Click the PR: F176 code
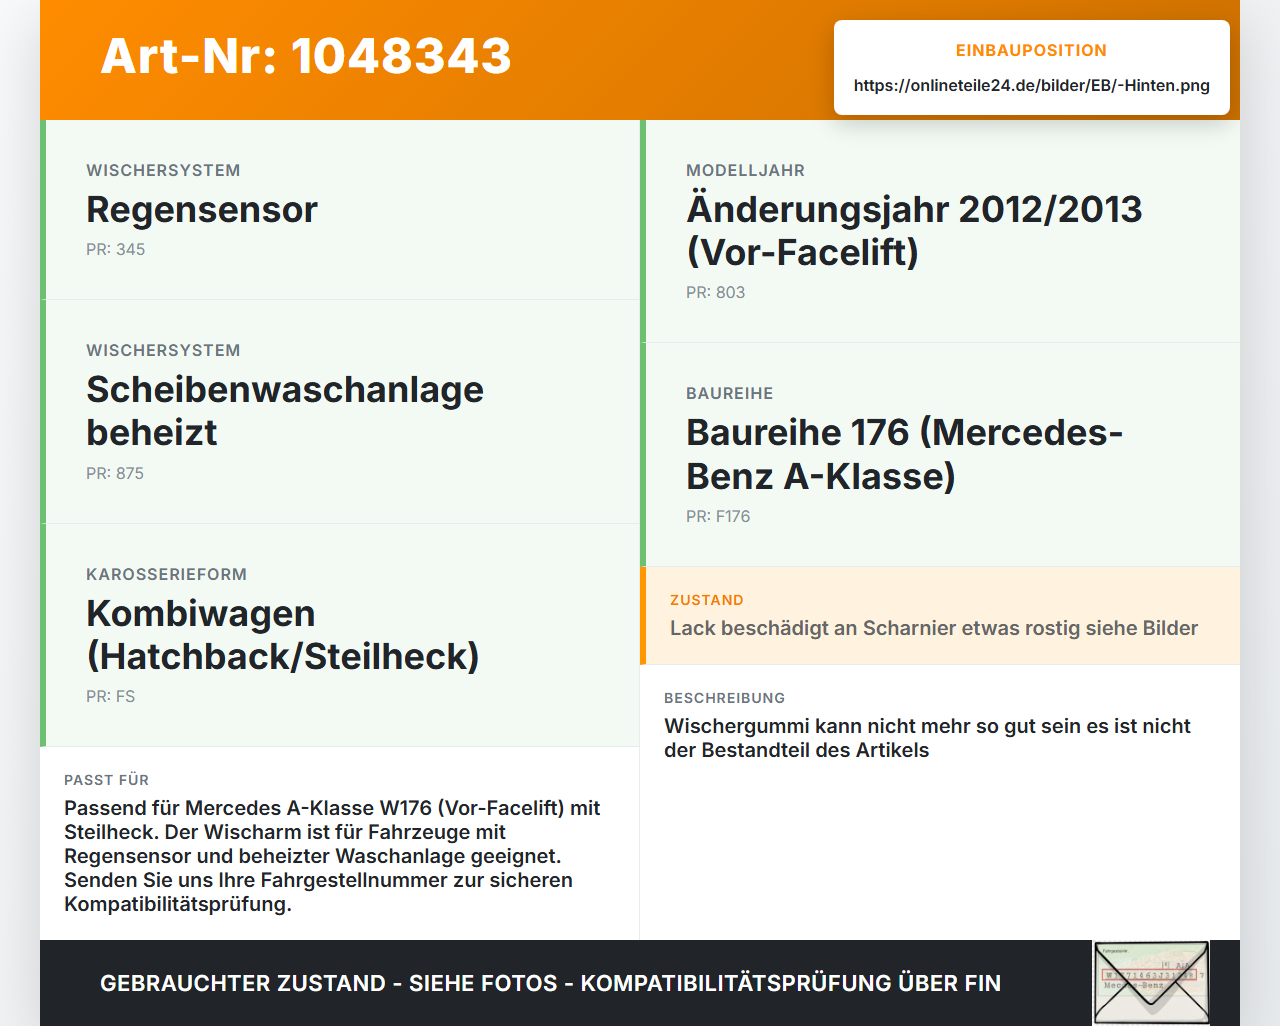 (x=718, y=516)
